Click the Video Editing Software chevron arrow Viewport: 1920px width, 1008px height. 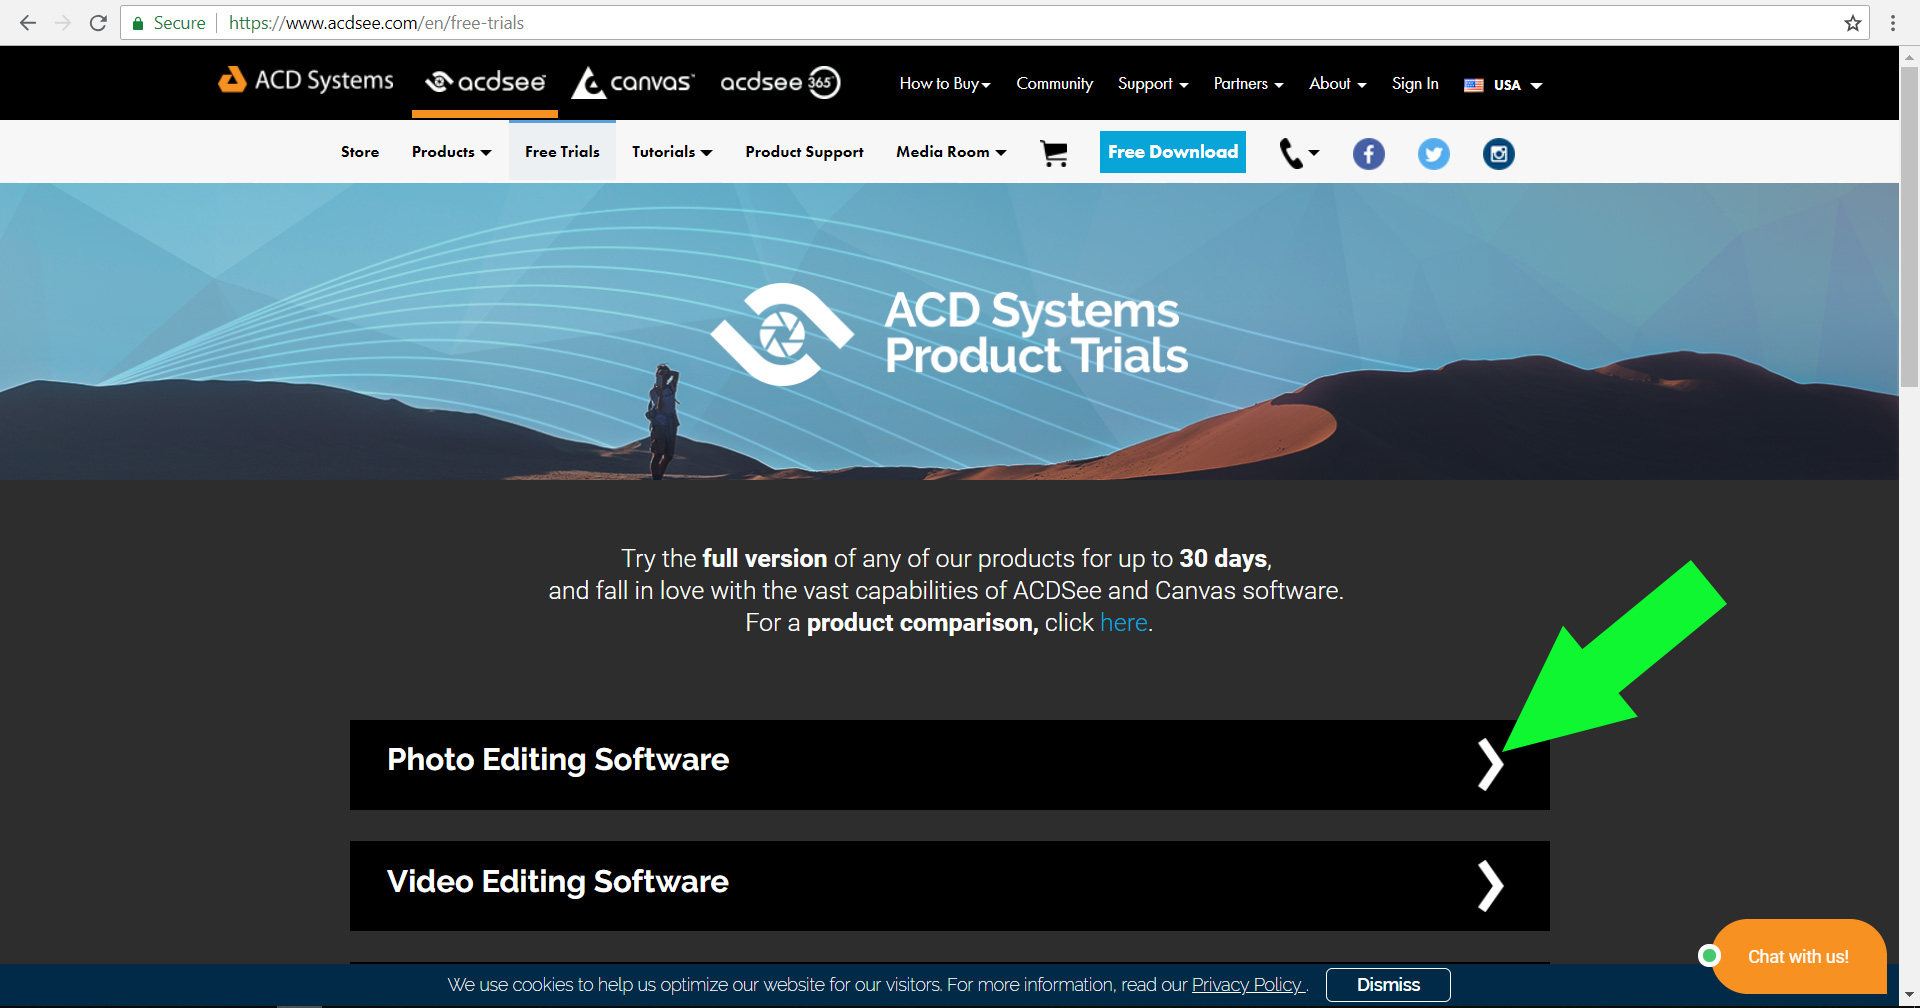[x=1490, y=886]
